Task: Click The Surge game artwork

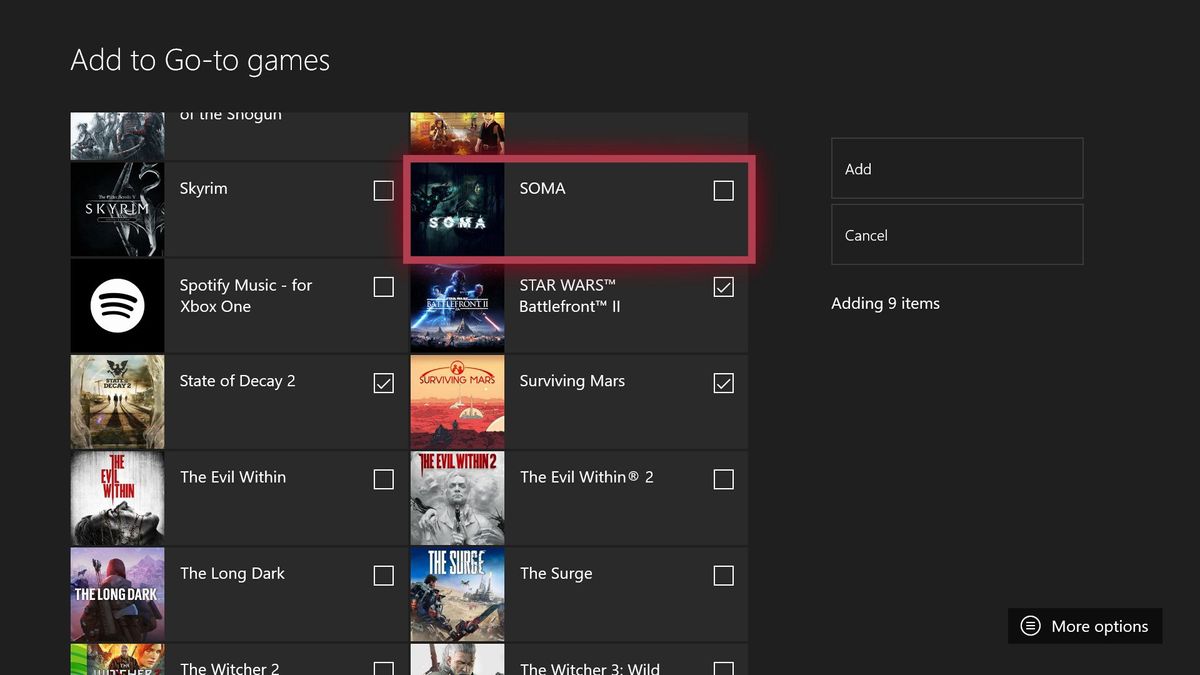Action: [457, 593]
